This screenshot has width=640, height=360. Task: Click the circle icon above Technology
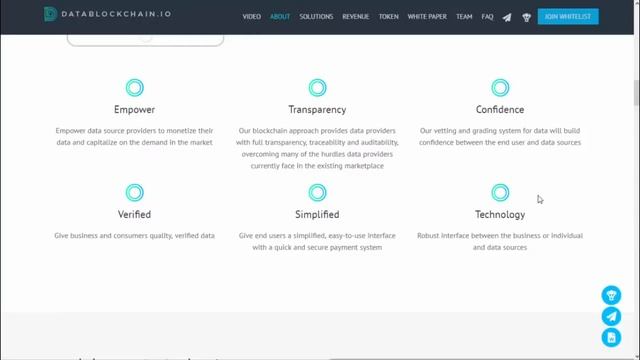tap(500, 193)
